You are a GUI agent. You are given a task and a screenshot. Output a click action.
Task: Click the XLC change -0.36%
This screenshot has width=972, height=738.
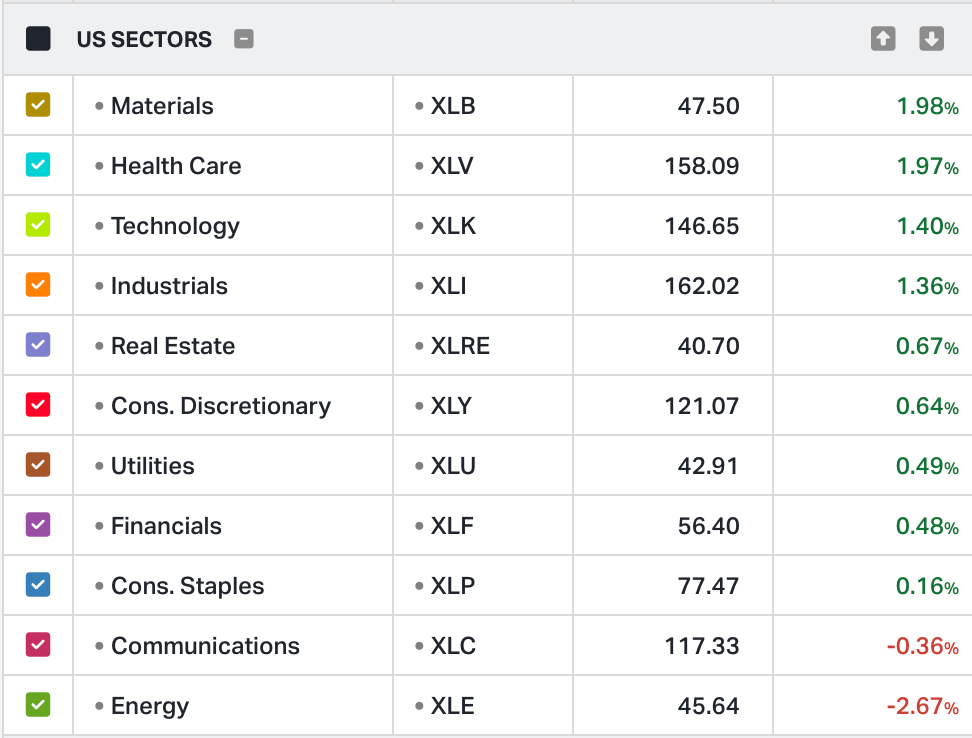point(922,646)
